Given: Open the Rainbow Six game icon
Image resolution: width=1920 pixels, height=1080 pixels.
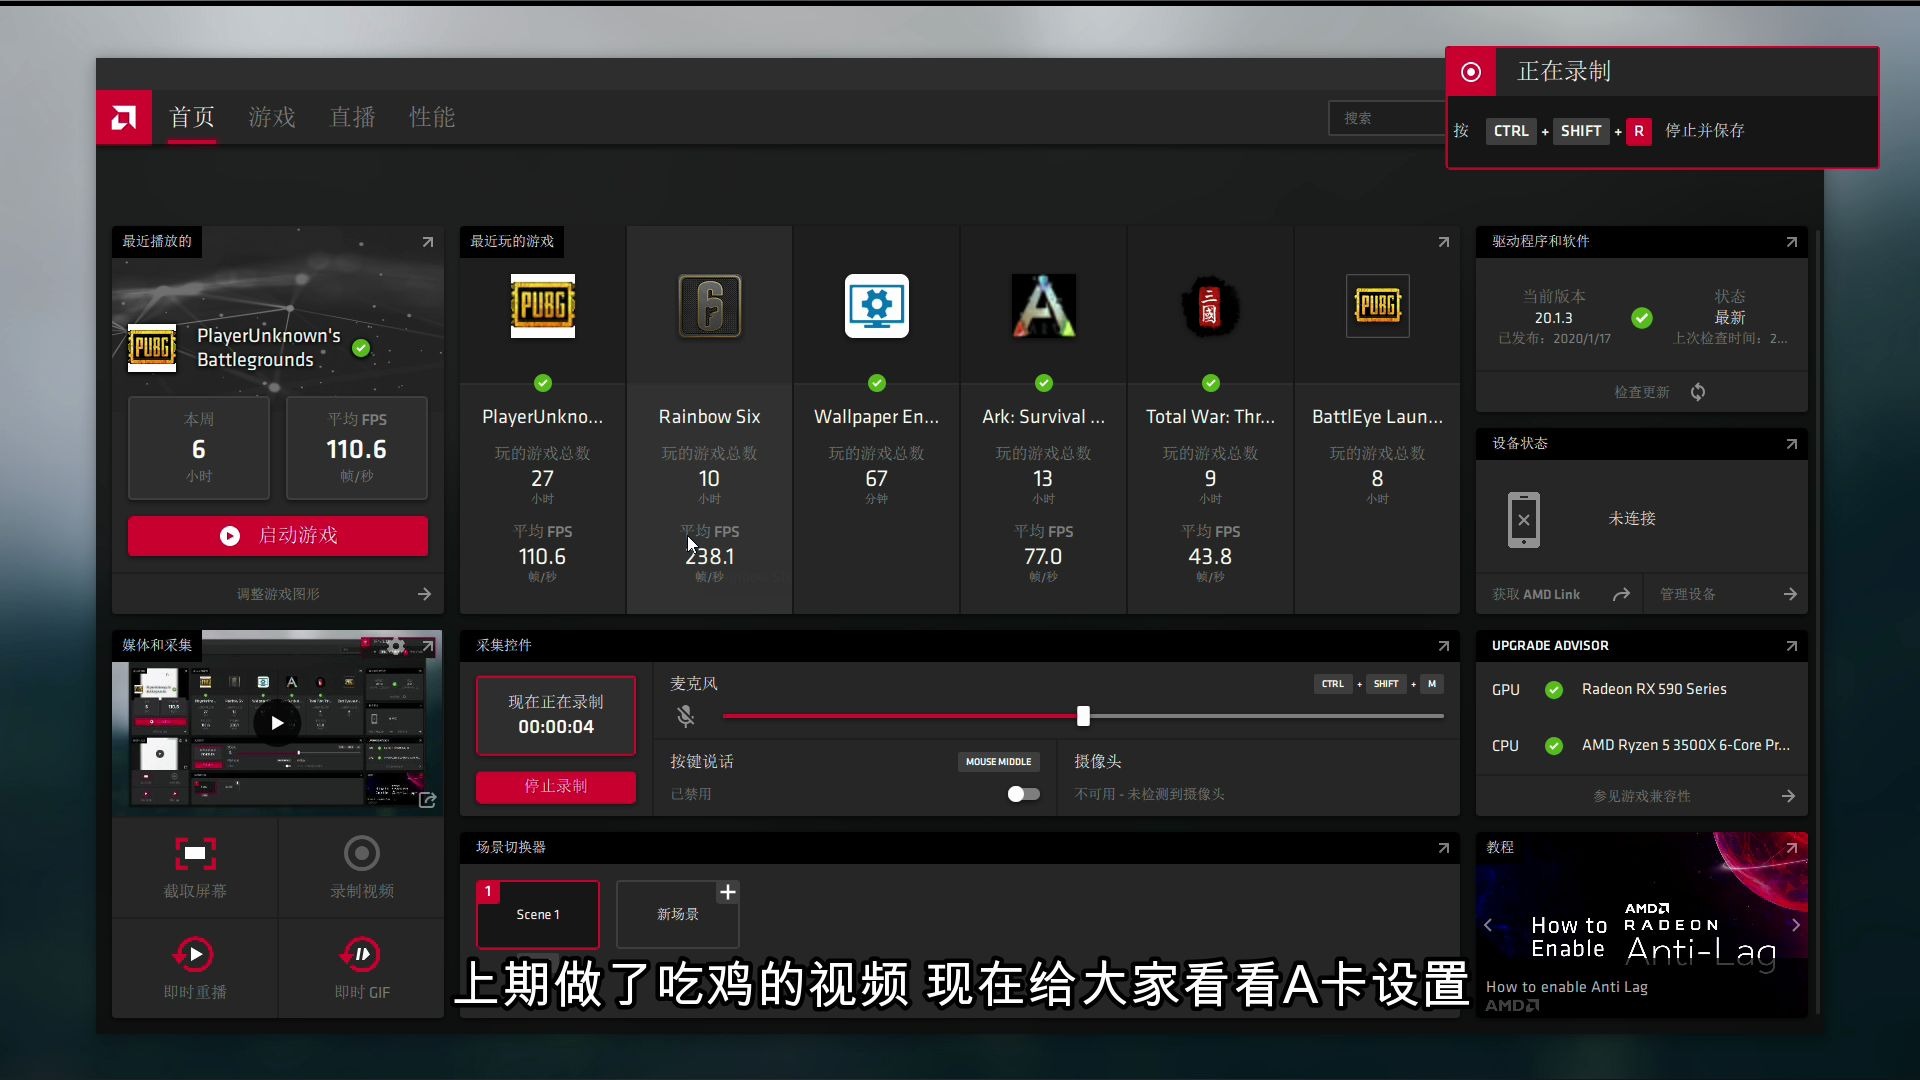Looking at the screenshot, I should pyautogui.click(x=710, y=306).
